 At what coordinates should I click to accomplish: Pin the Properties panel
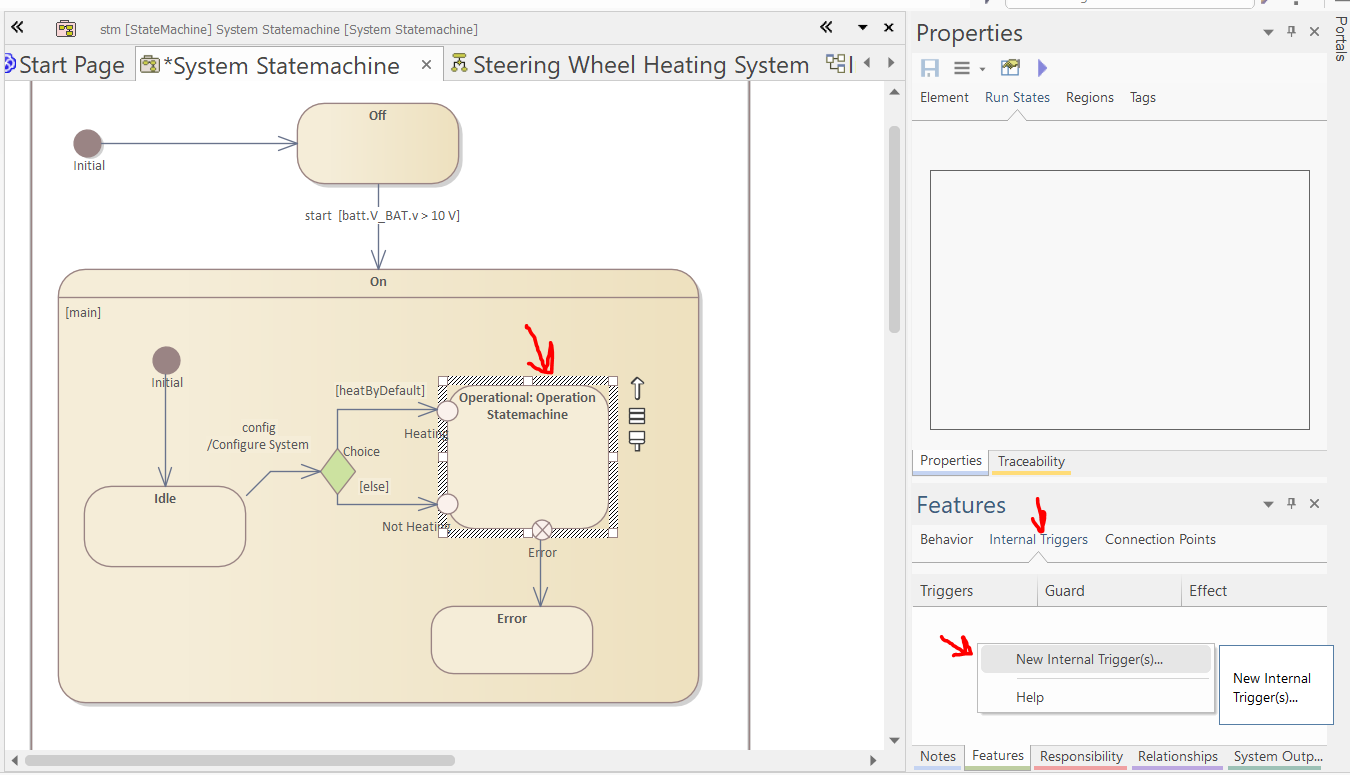tap(1291, 32)
